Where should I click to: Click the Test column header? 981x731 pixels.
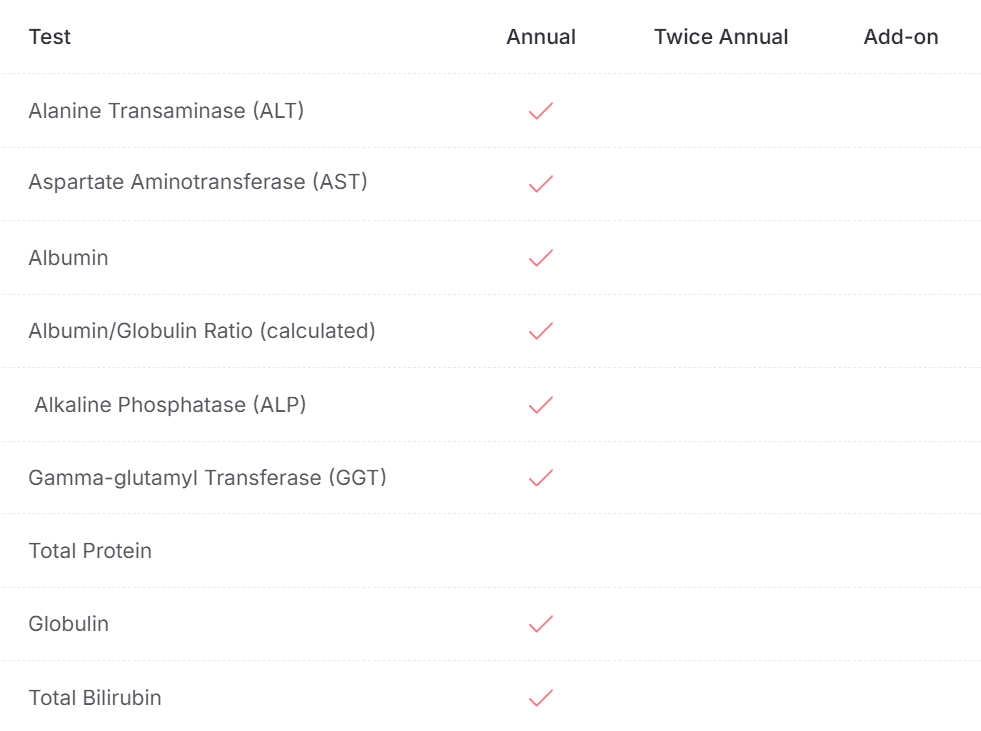click(49, 37)
